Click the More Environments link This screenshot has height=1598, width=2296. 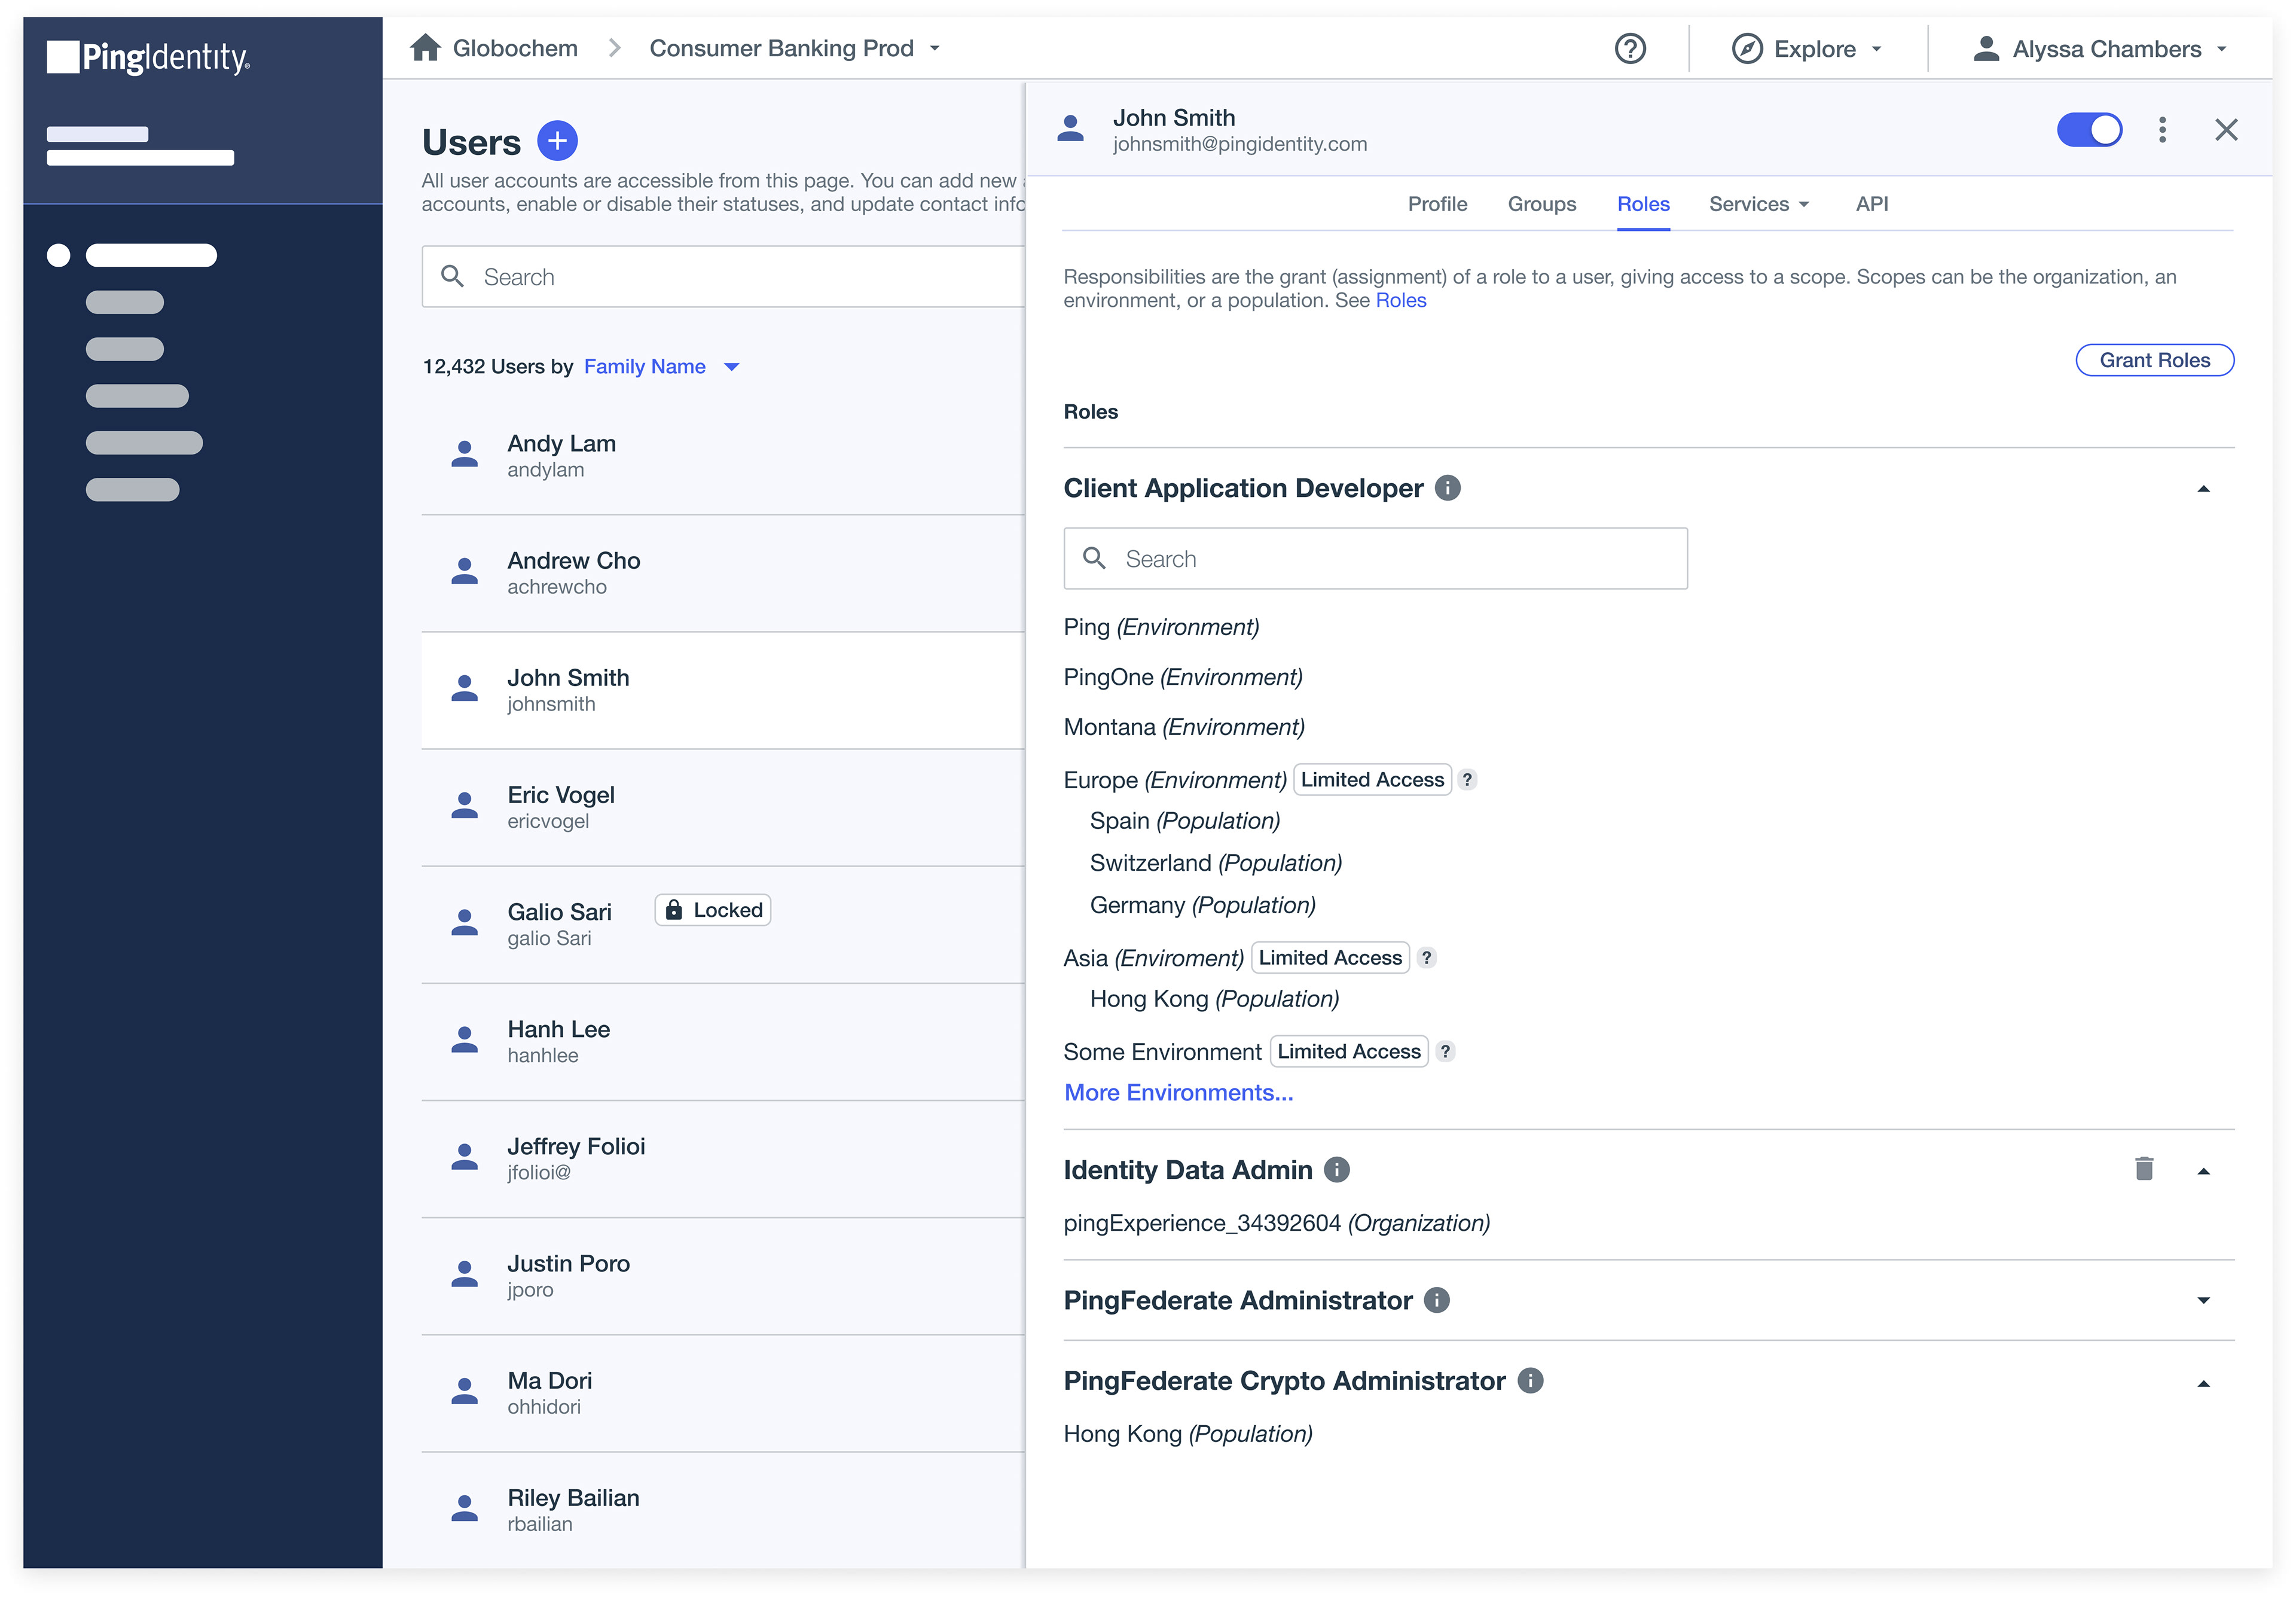pos(1178,1093)
